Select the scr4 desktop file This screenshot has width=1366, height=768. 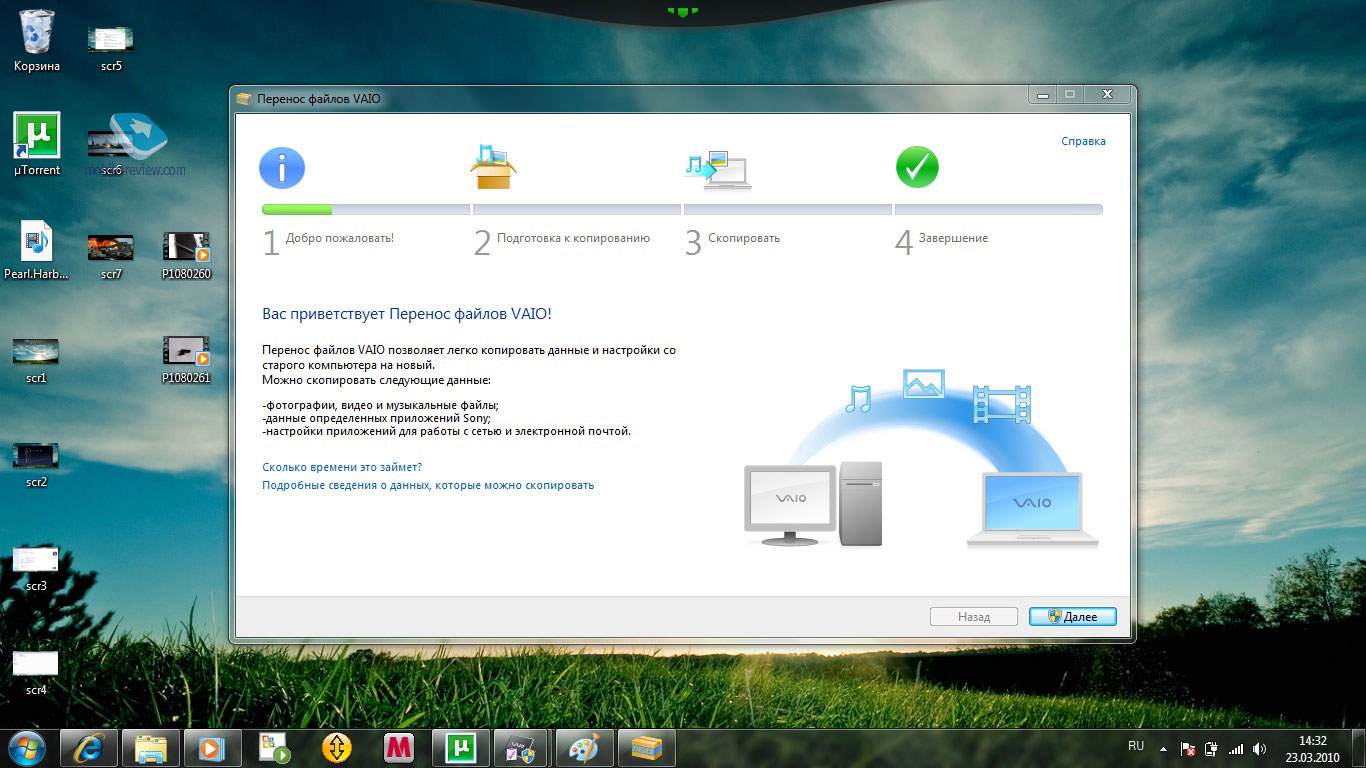[x=36, y=671]
